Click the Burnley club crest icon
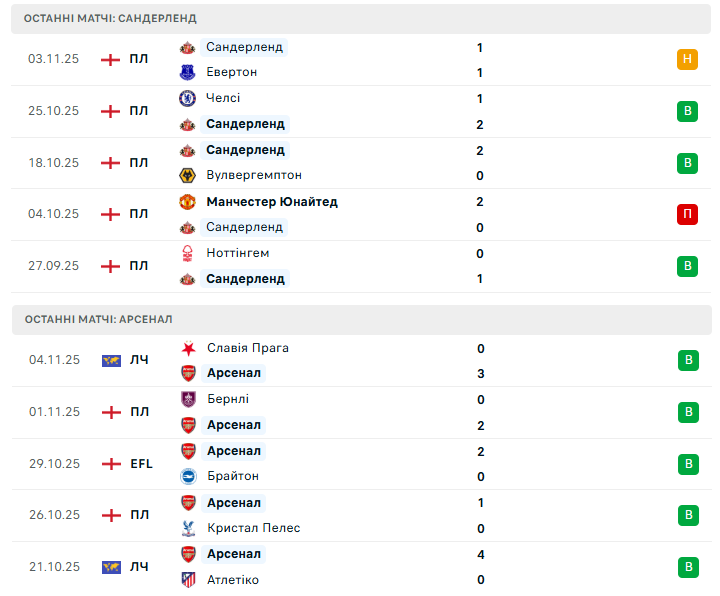 (x=188, y=399)
